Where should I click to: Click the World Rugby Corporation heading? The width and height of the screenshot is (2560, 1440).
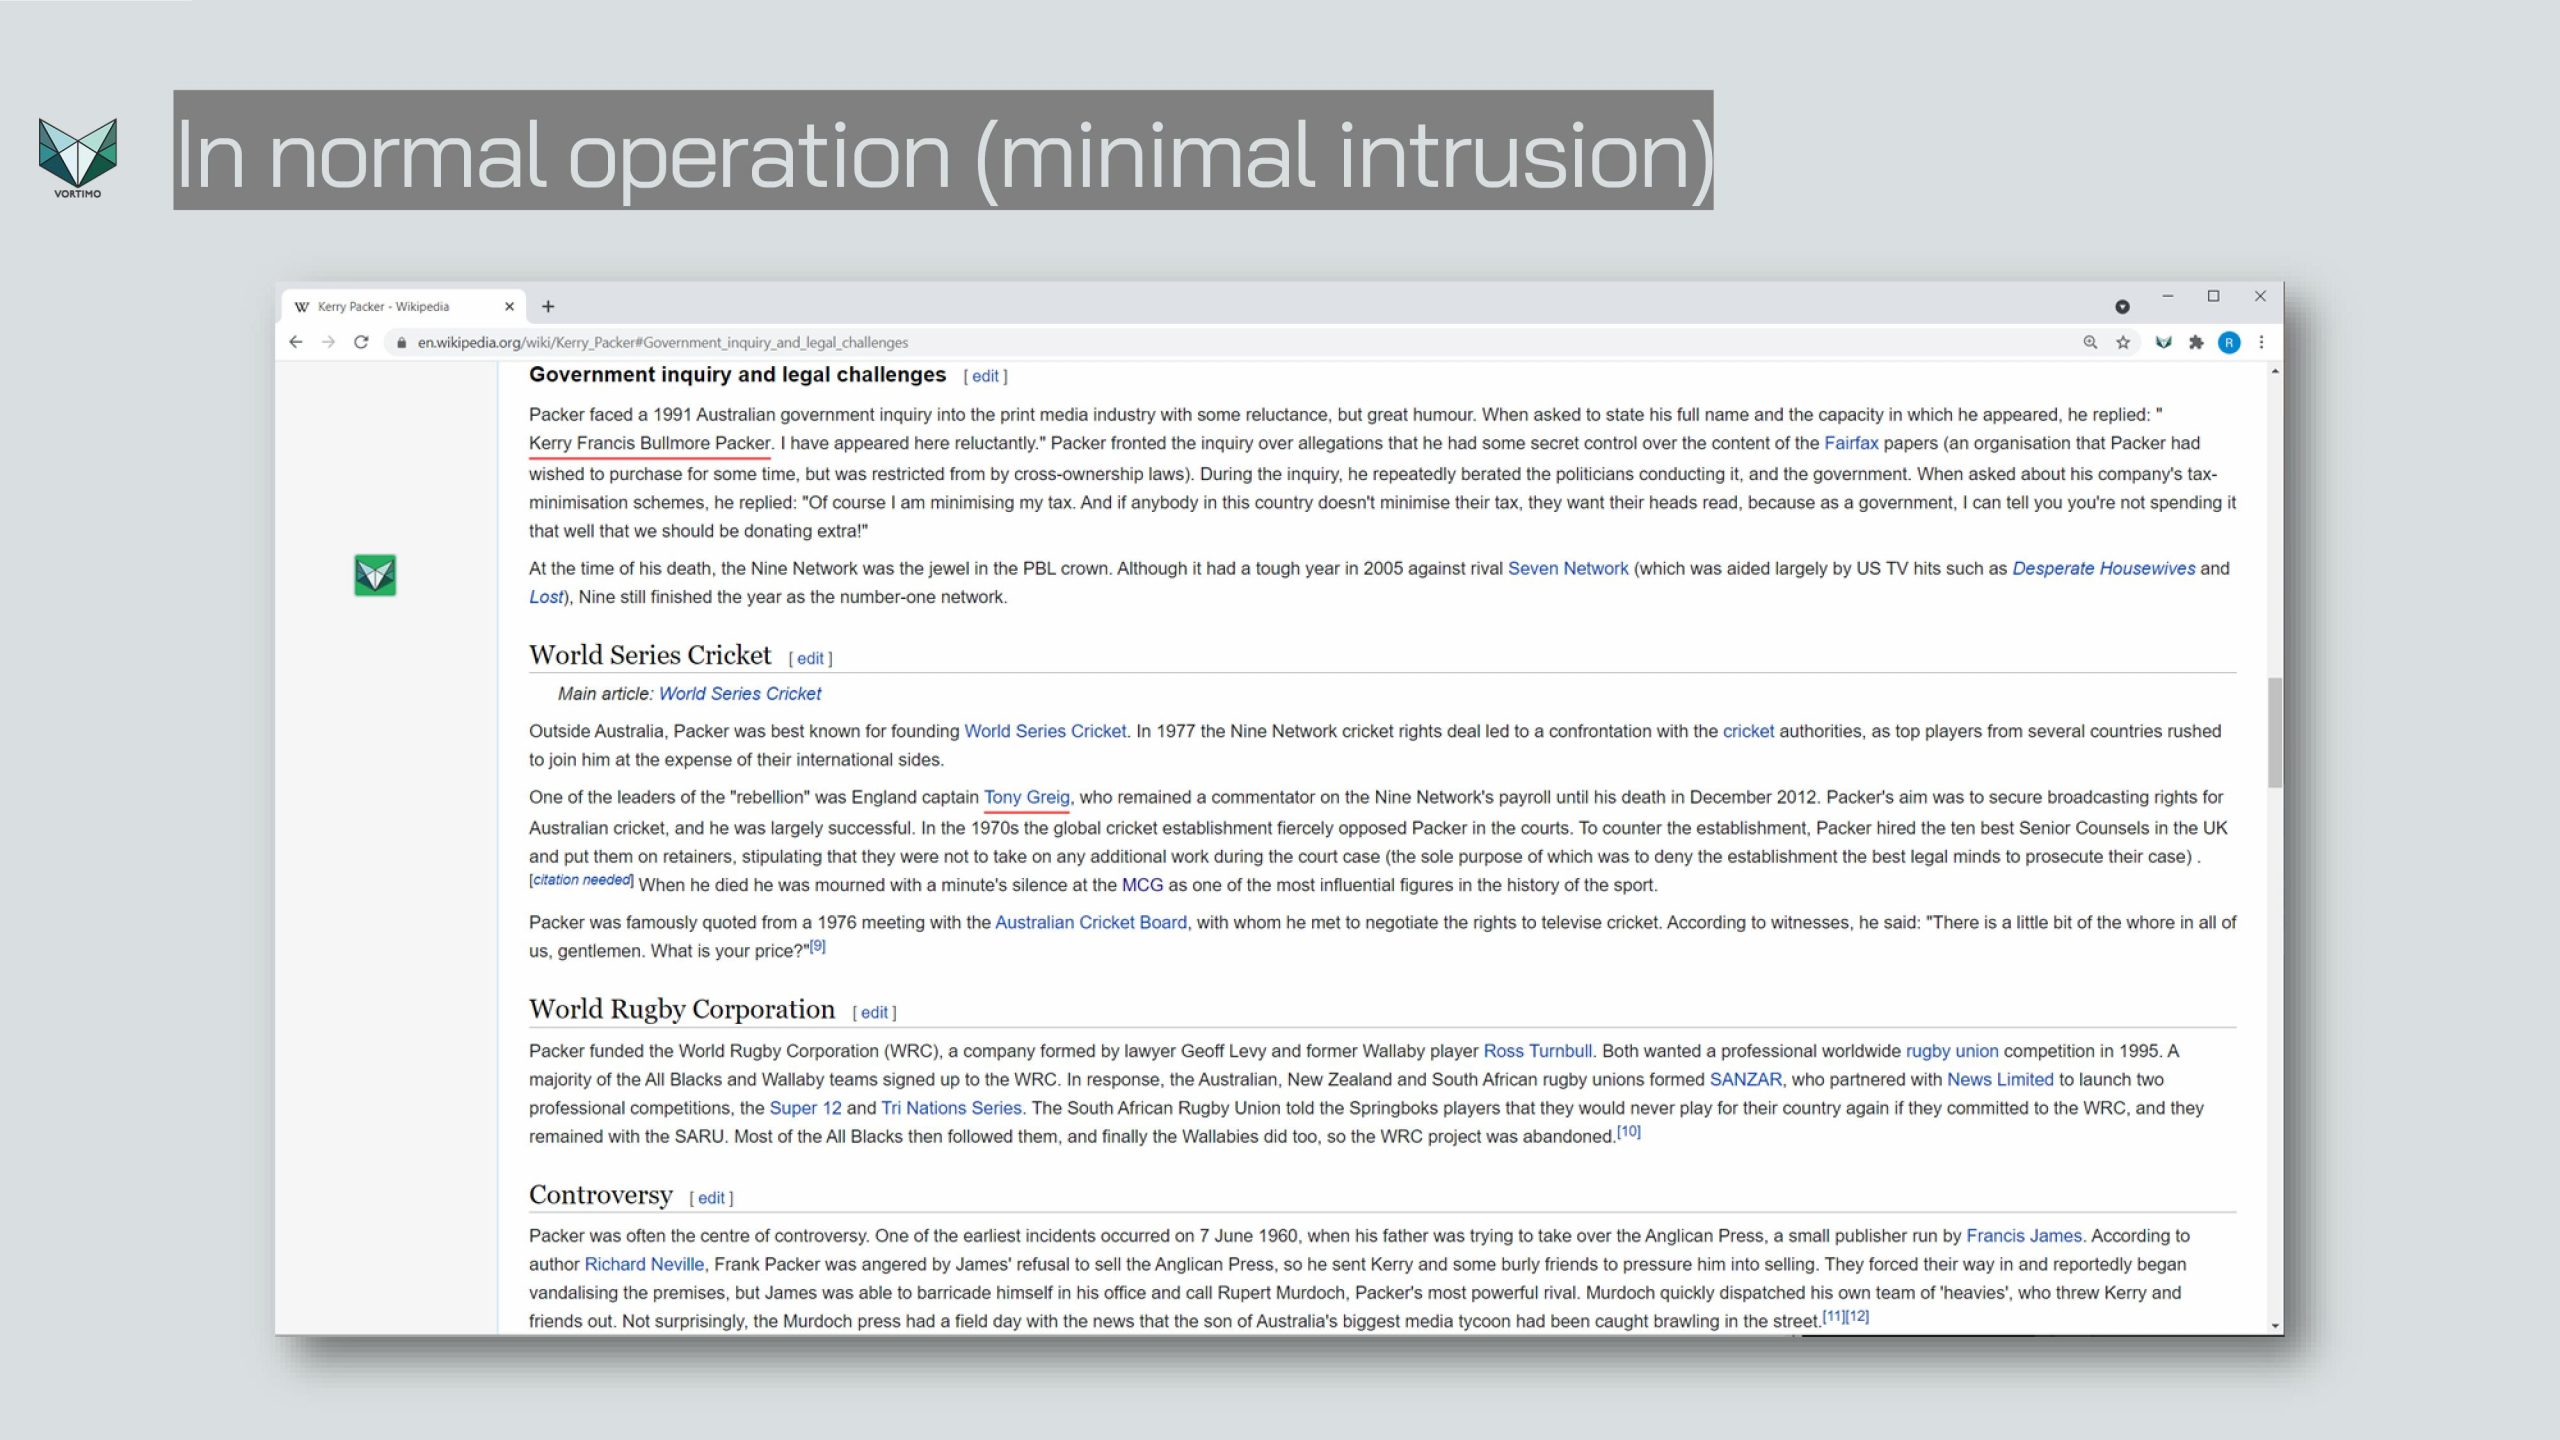point(682,1009)
